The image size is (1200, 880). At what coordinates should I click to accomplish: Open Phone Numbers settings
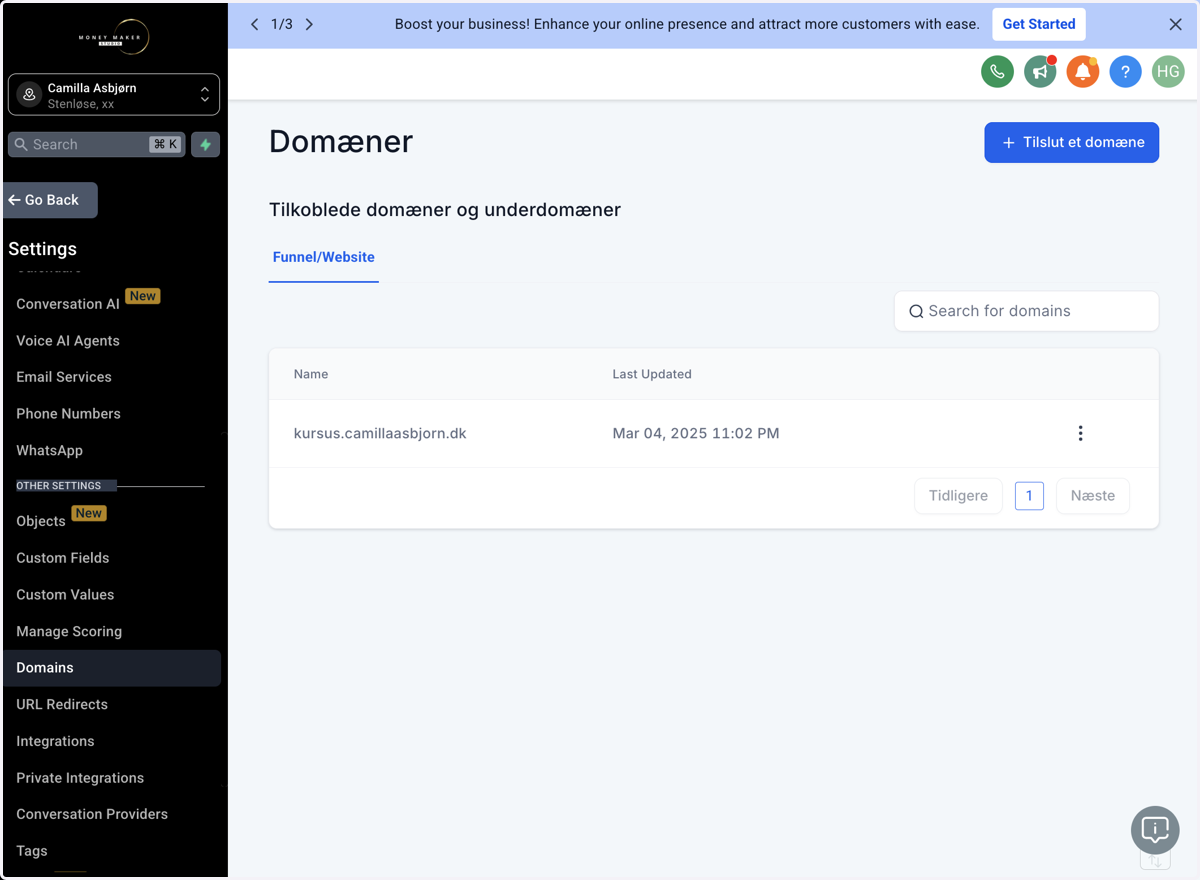pyautogui.click(x=68, y=414)
